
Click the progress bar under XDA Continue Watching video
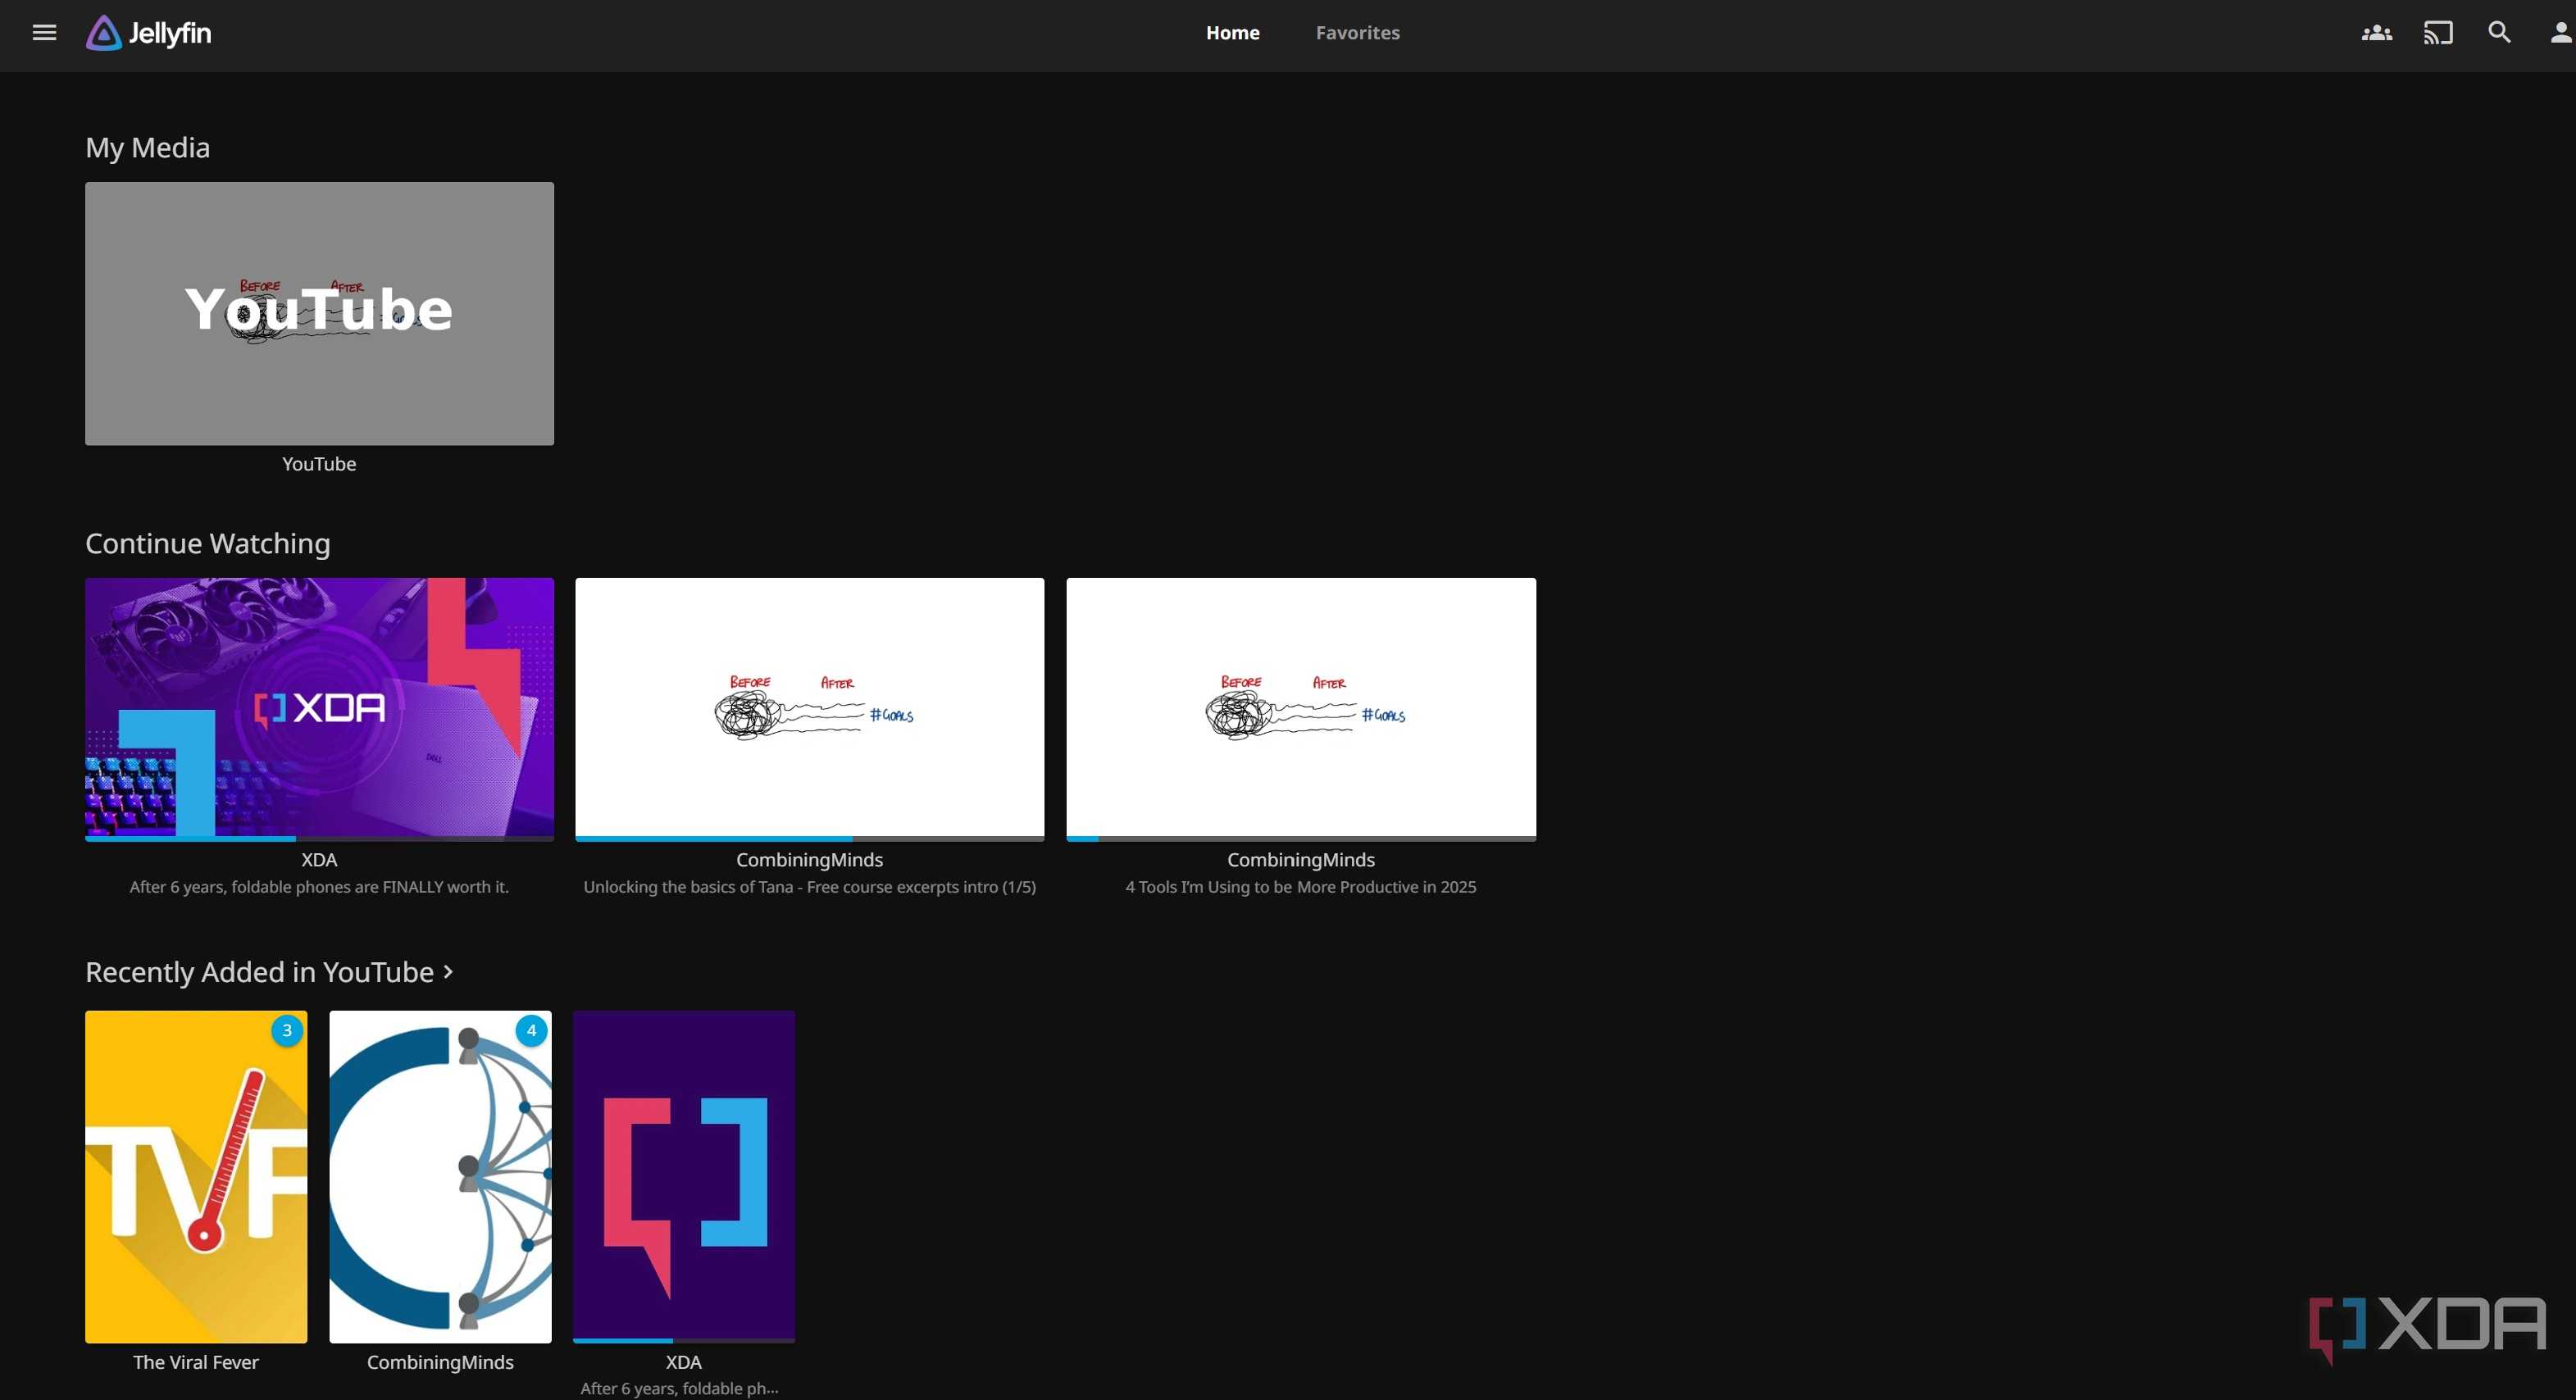point(319,839)
